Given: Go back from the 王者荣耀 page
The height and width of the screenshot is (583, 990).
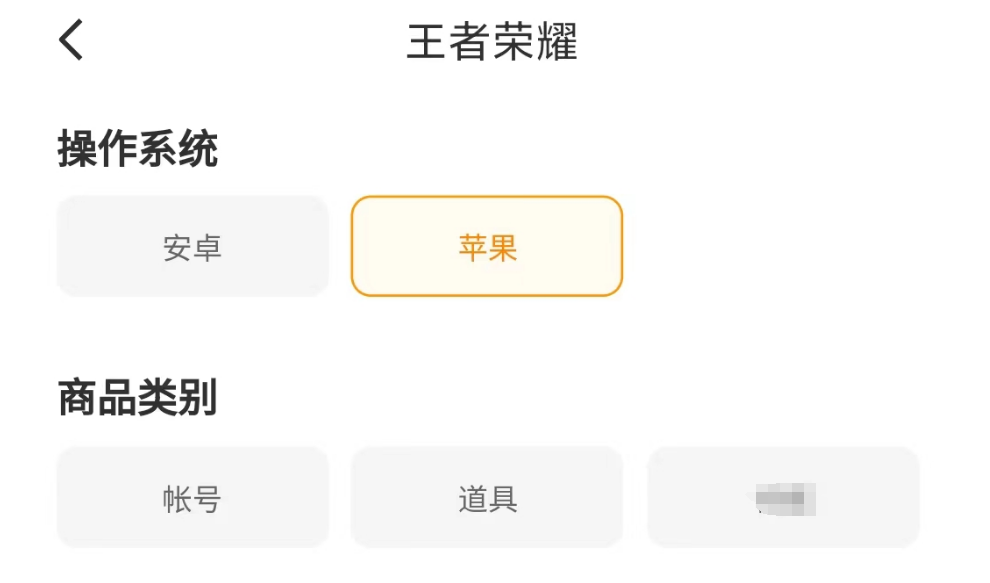Looking at the screenshot, I should [x=71, y=41].
